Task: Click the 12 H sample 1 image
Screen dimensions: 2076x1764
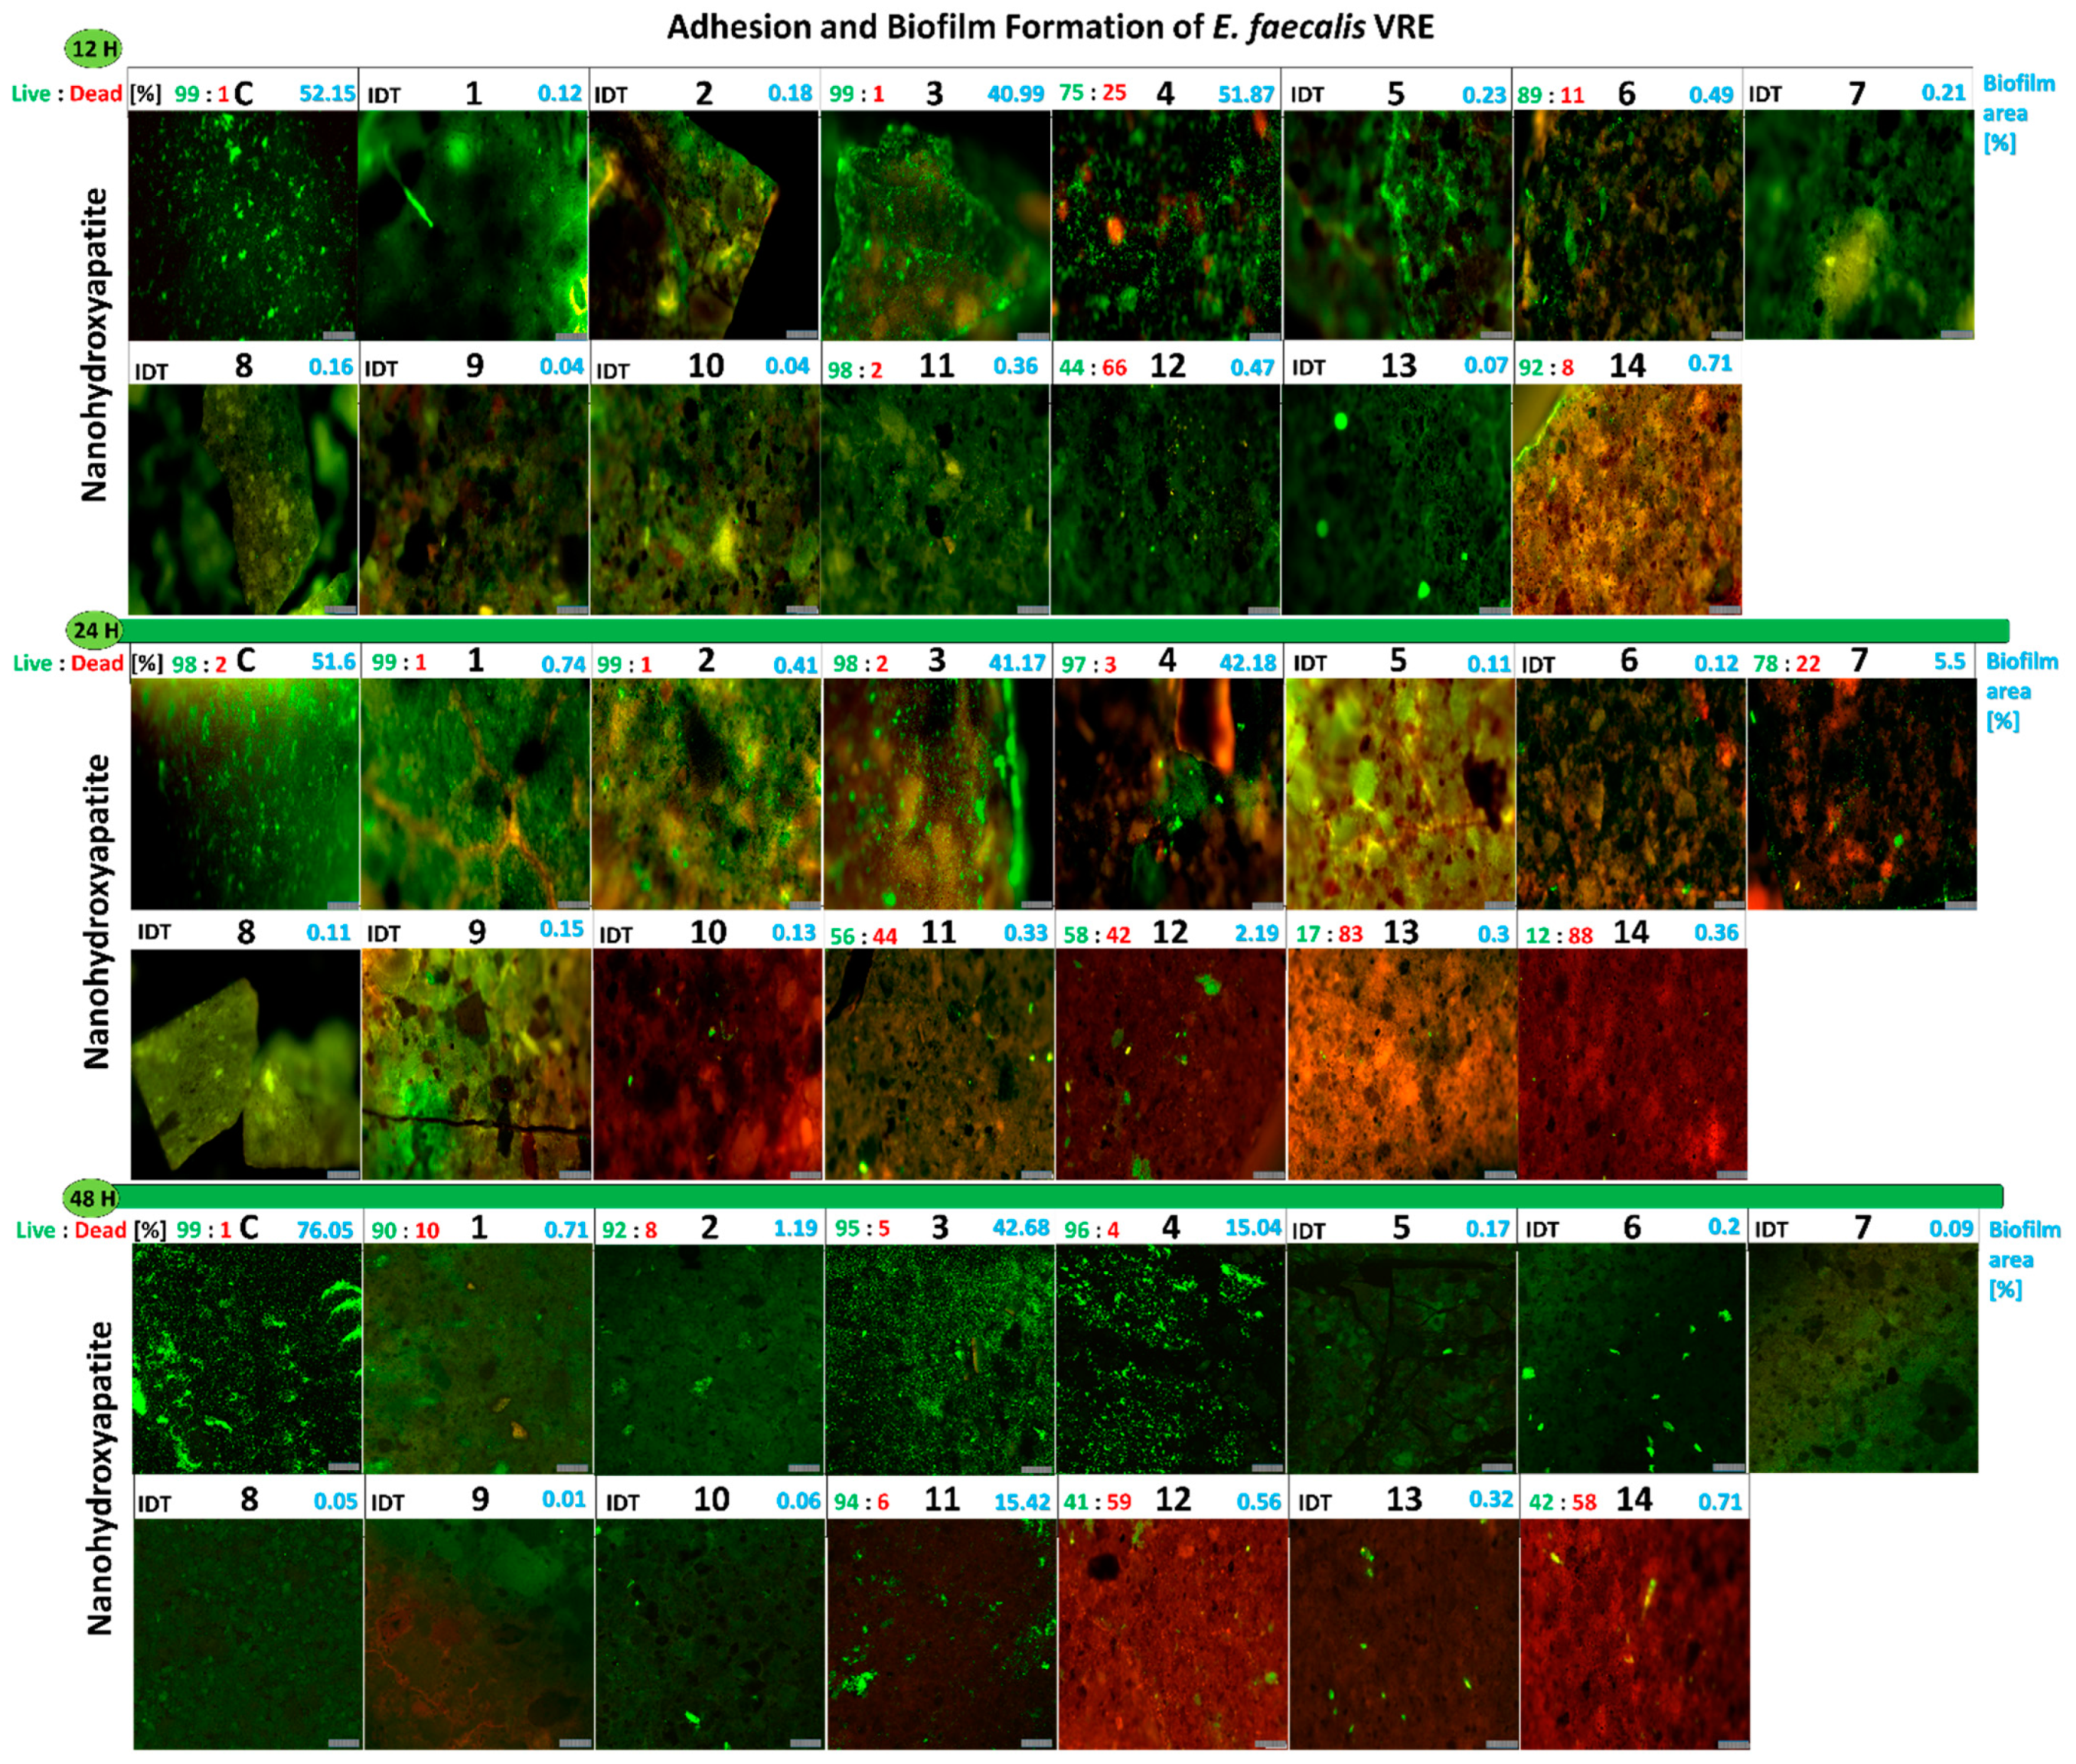Action: pos(473,225)
